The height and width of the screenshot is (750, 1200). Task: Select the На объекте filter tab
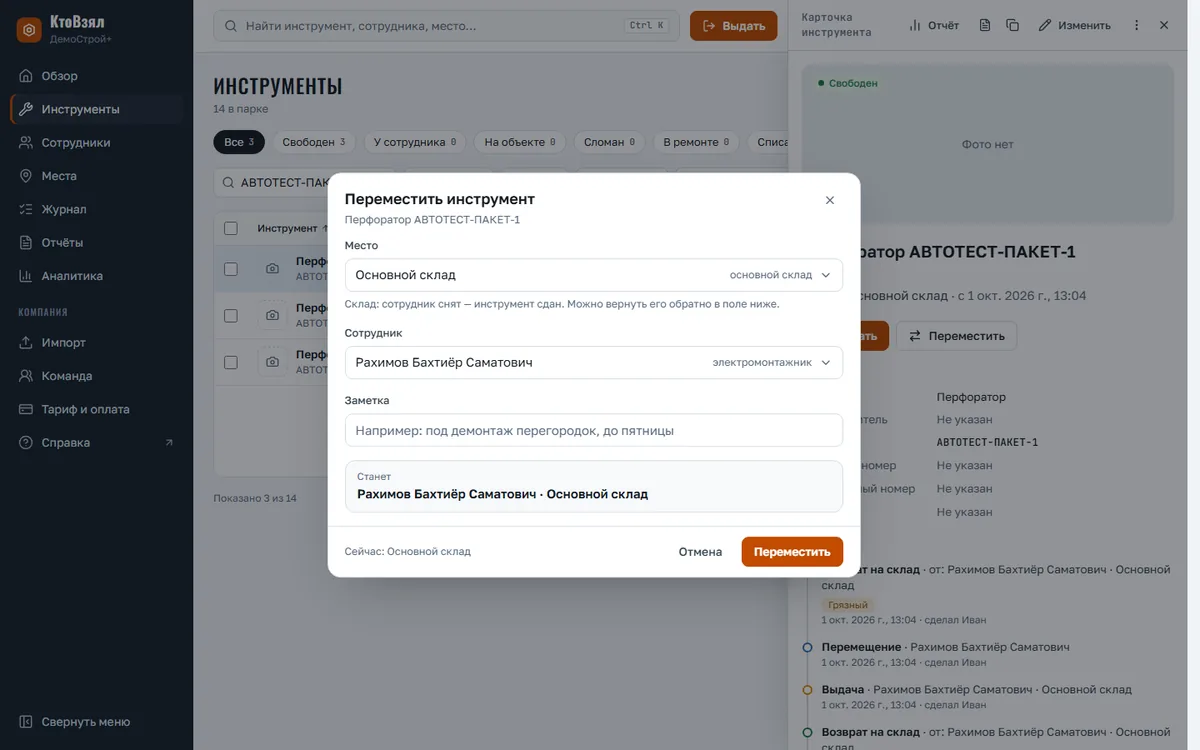tap(520, 142)
